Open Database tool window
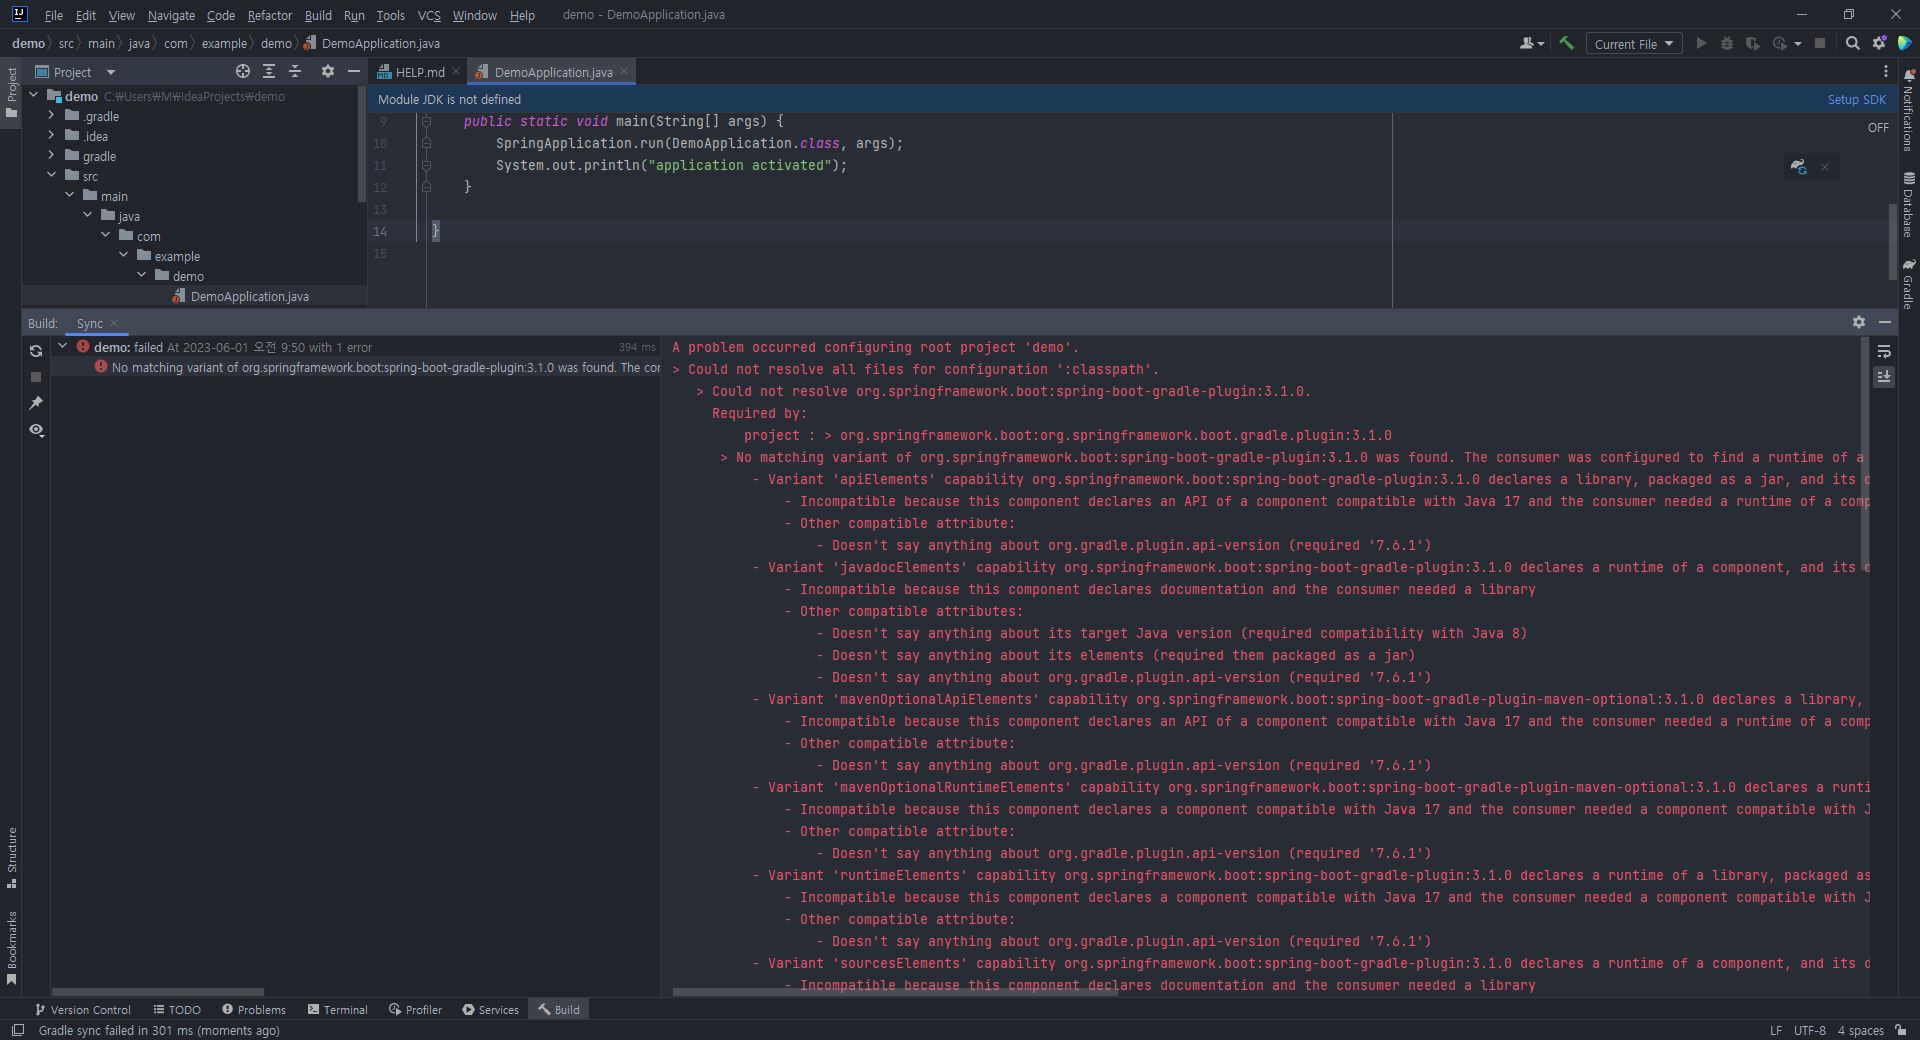Screen dimensions: 1920x1040 [x=1908, y=205]
